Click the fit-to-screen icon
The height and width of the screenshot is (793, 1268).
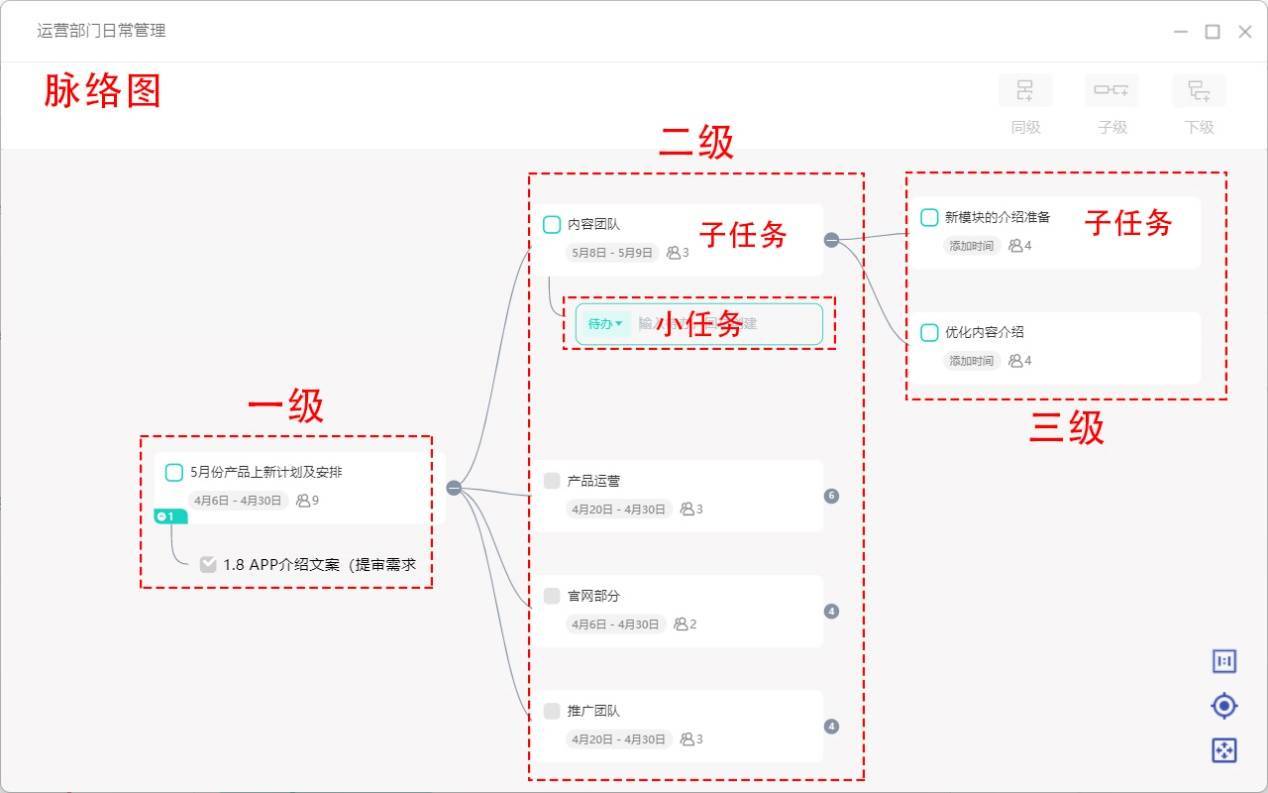tap(1224, 750)
